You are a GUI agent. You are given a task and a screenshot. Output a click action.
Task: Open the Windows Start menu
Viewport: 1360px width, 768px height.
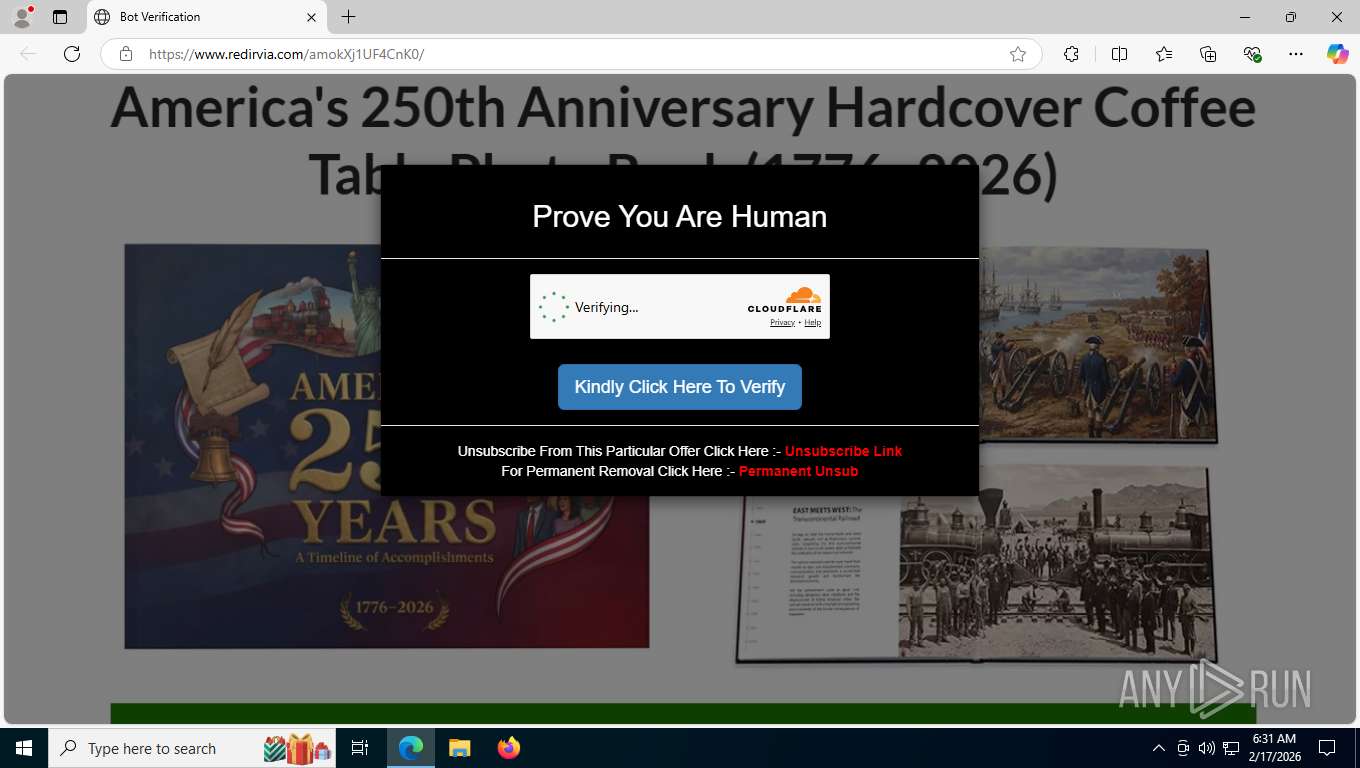pos(24,748)
